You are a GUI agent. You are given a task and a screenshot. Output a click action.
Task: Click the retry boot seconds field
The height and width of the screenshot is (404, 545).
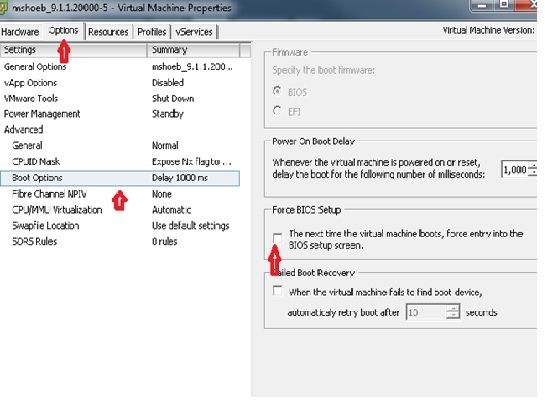click(426, 312)
